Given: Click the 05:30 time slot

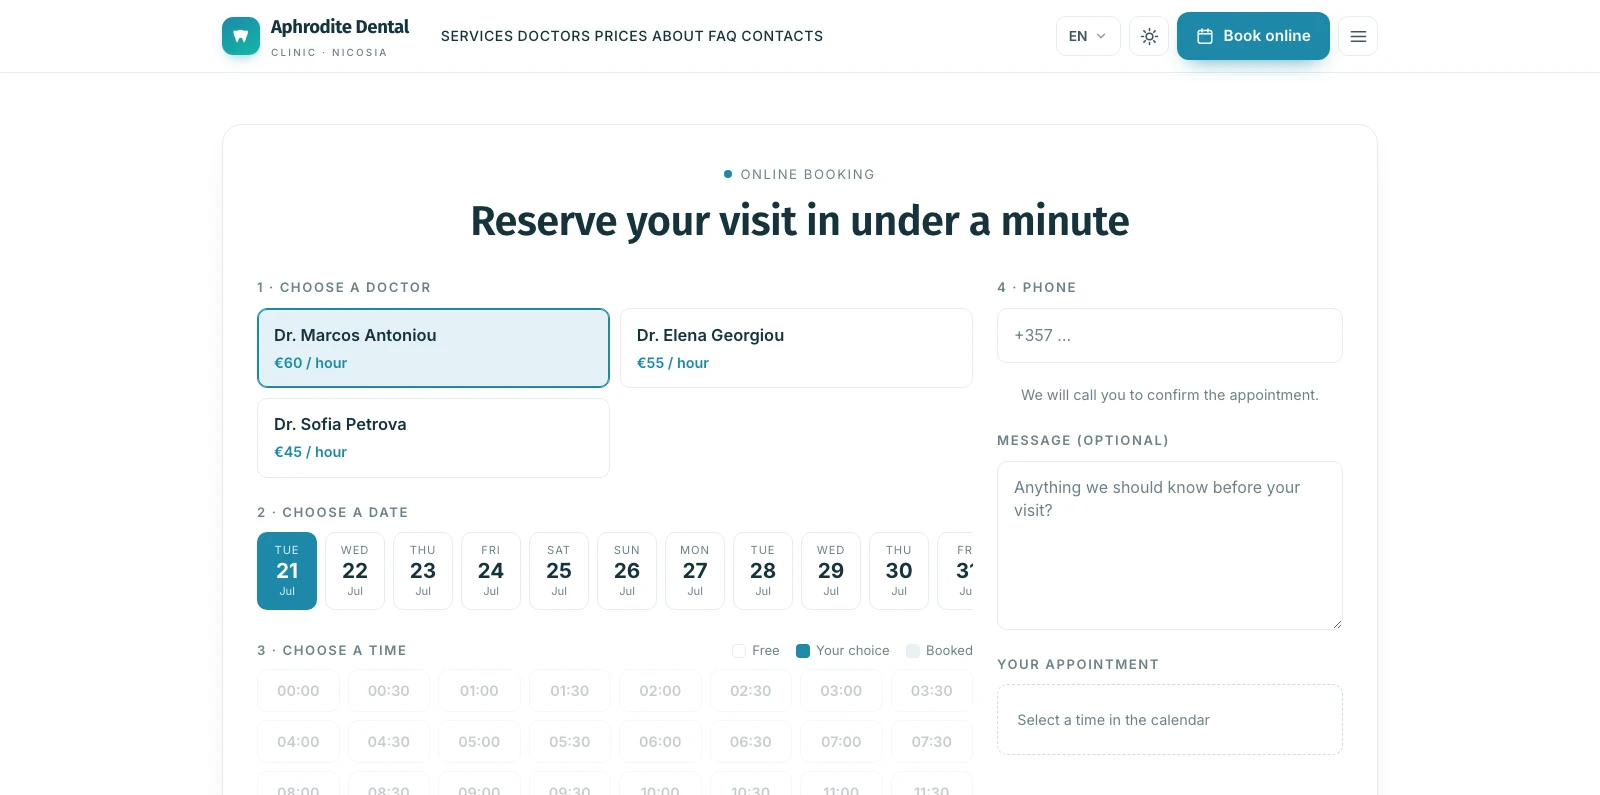Looking at the screenshot, I should click(570, 742).
